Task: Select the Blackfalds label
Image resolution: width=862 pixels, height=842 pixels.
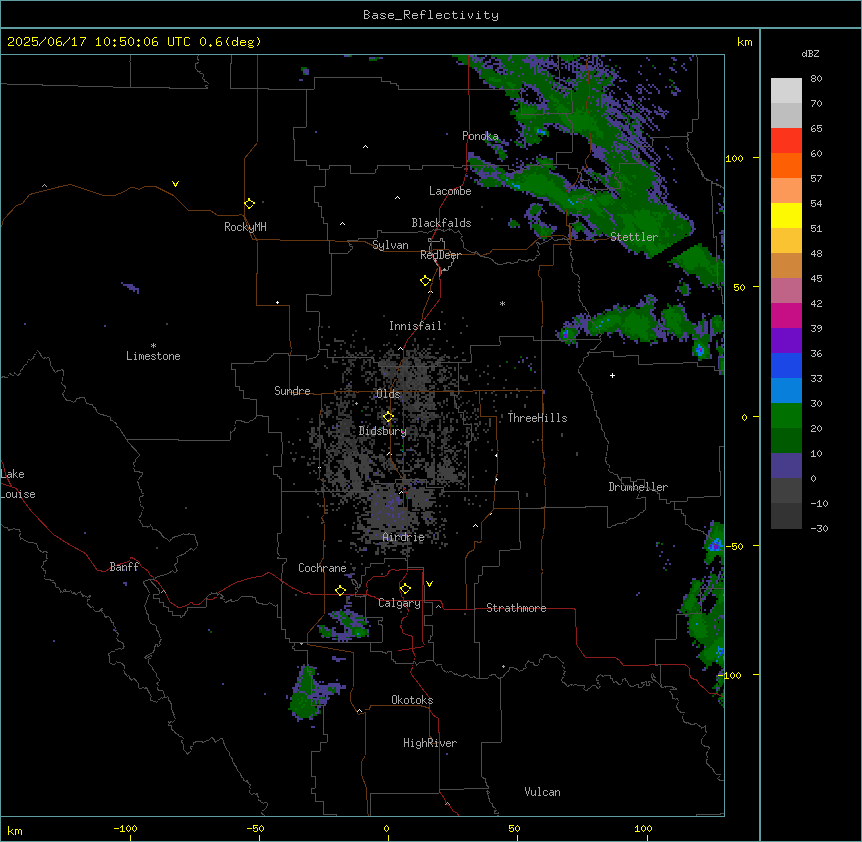Action: (441, 223)
